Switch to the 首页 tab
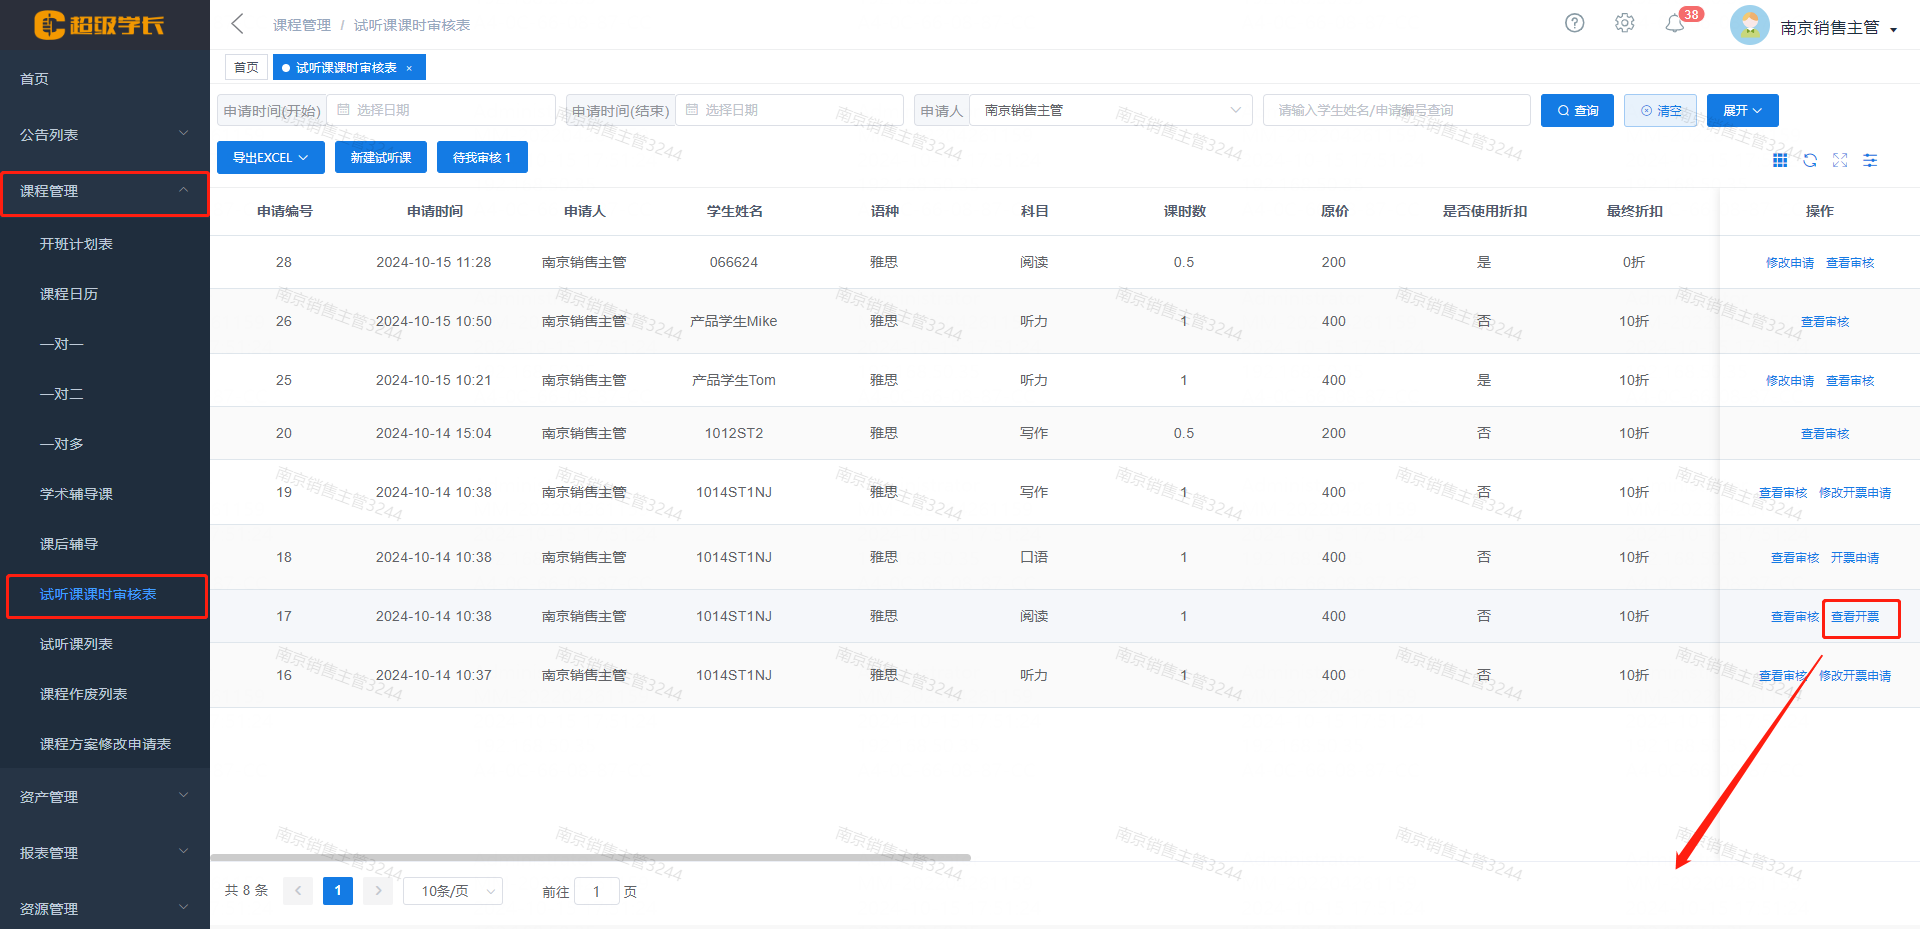Image resolution: width=1920 pixels, height=929 pixels. pos(246,68)
